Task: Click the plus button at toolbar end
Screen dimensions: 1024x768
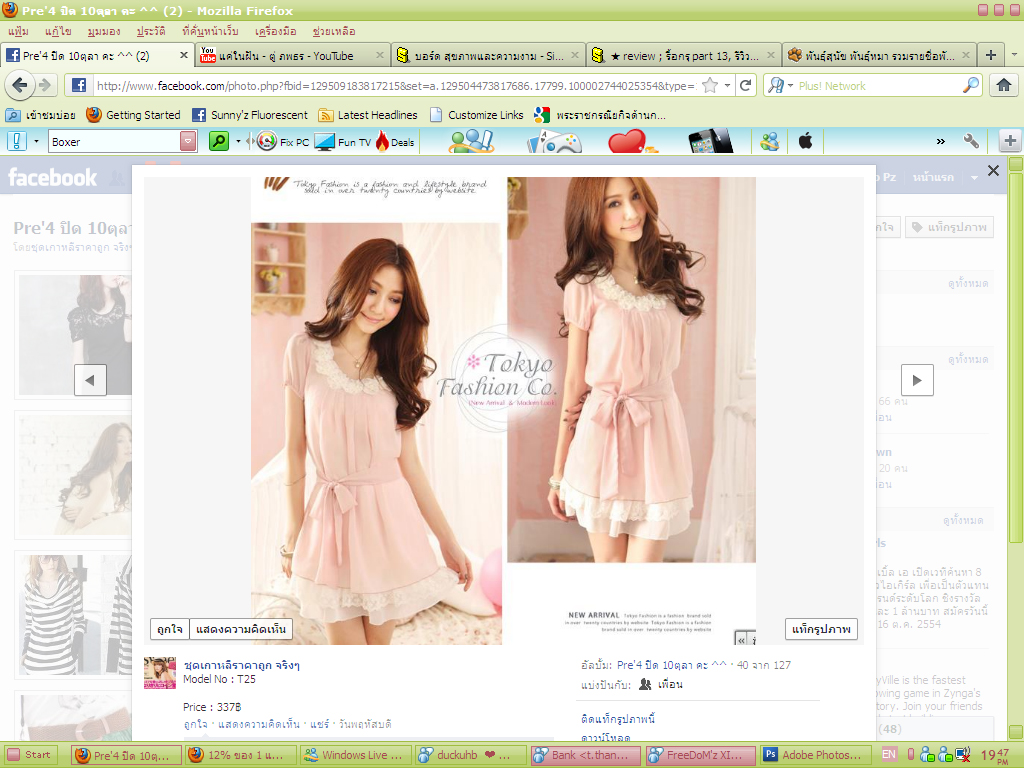Action: tap(1010, 141)
